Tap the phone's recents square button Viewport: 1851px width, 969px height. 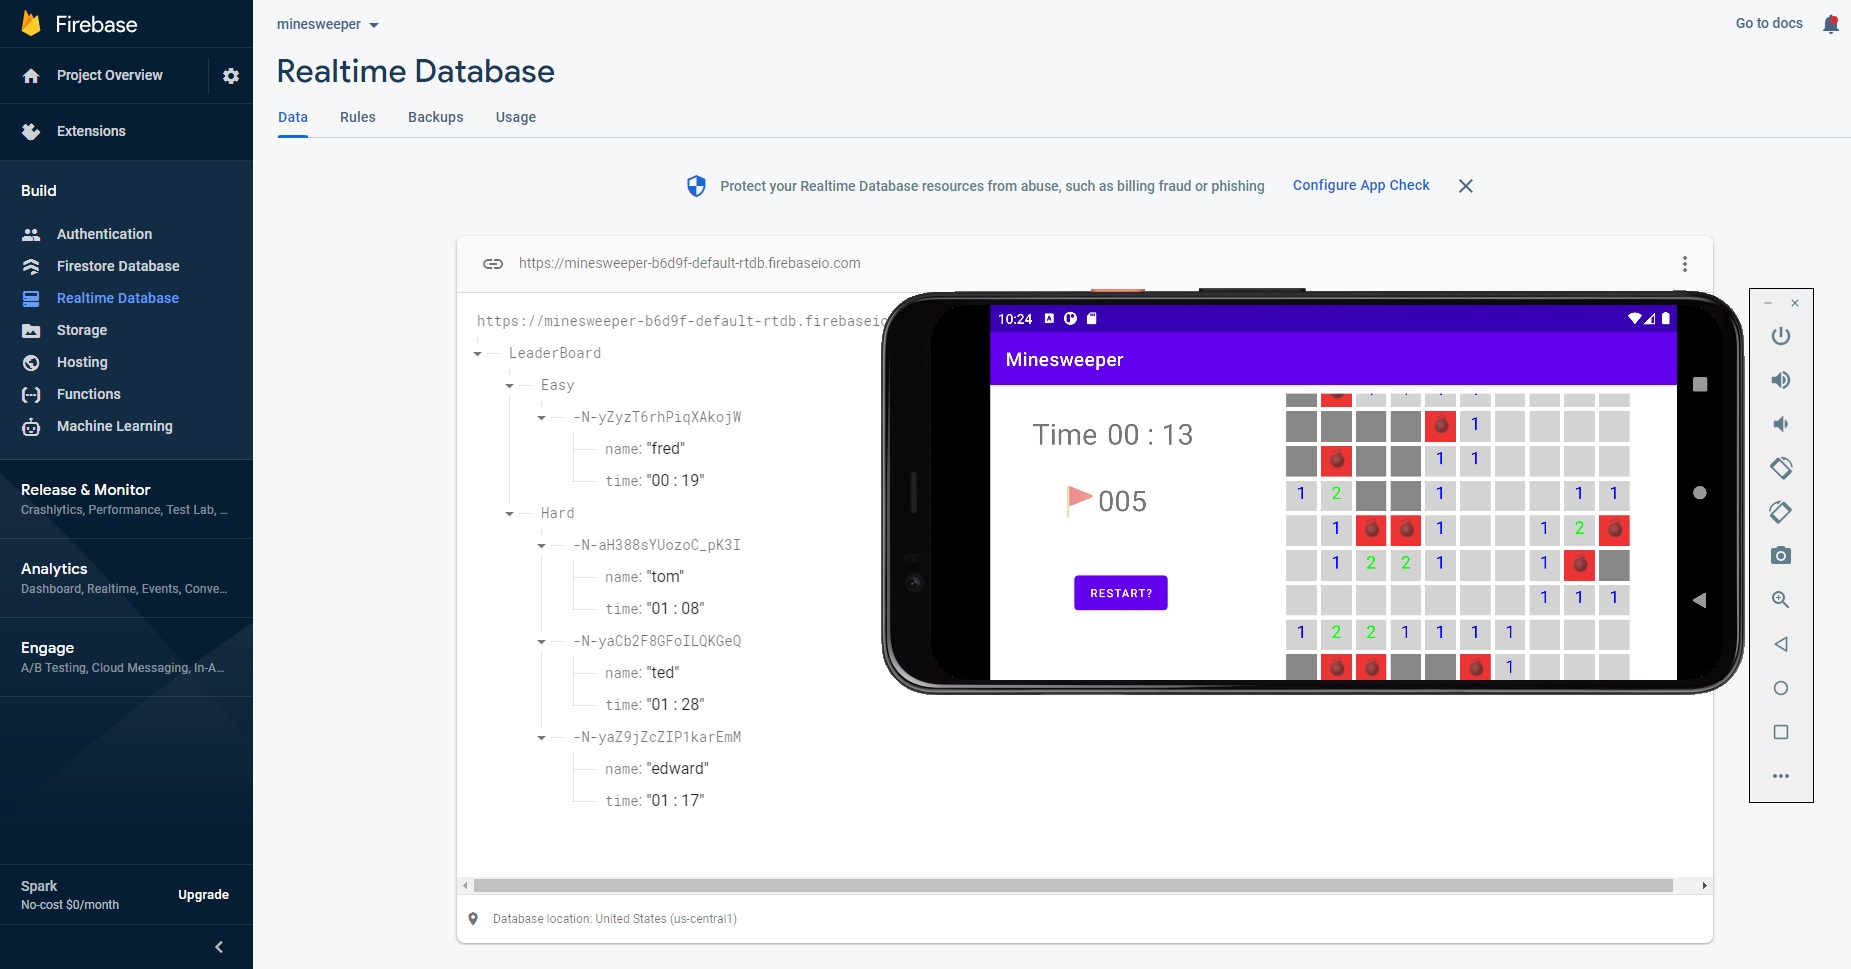click(1700, 384)
